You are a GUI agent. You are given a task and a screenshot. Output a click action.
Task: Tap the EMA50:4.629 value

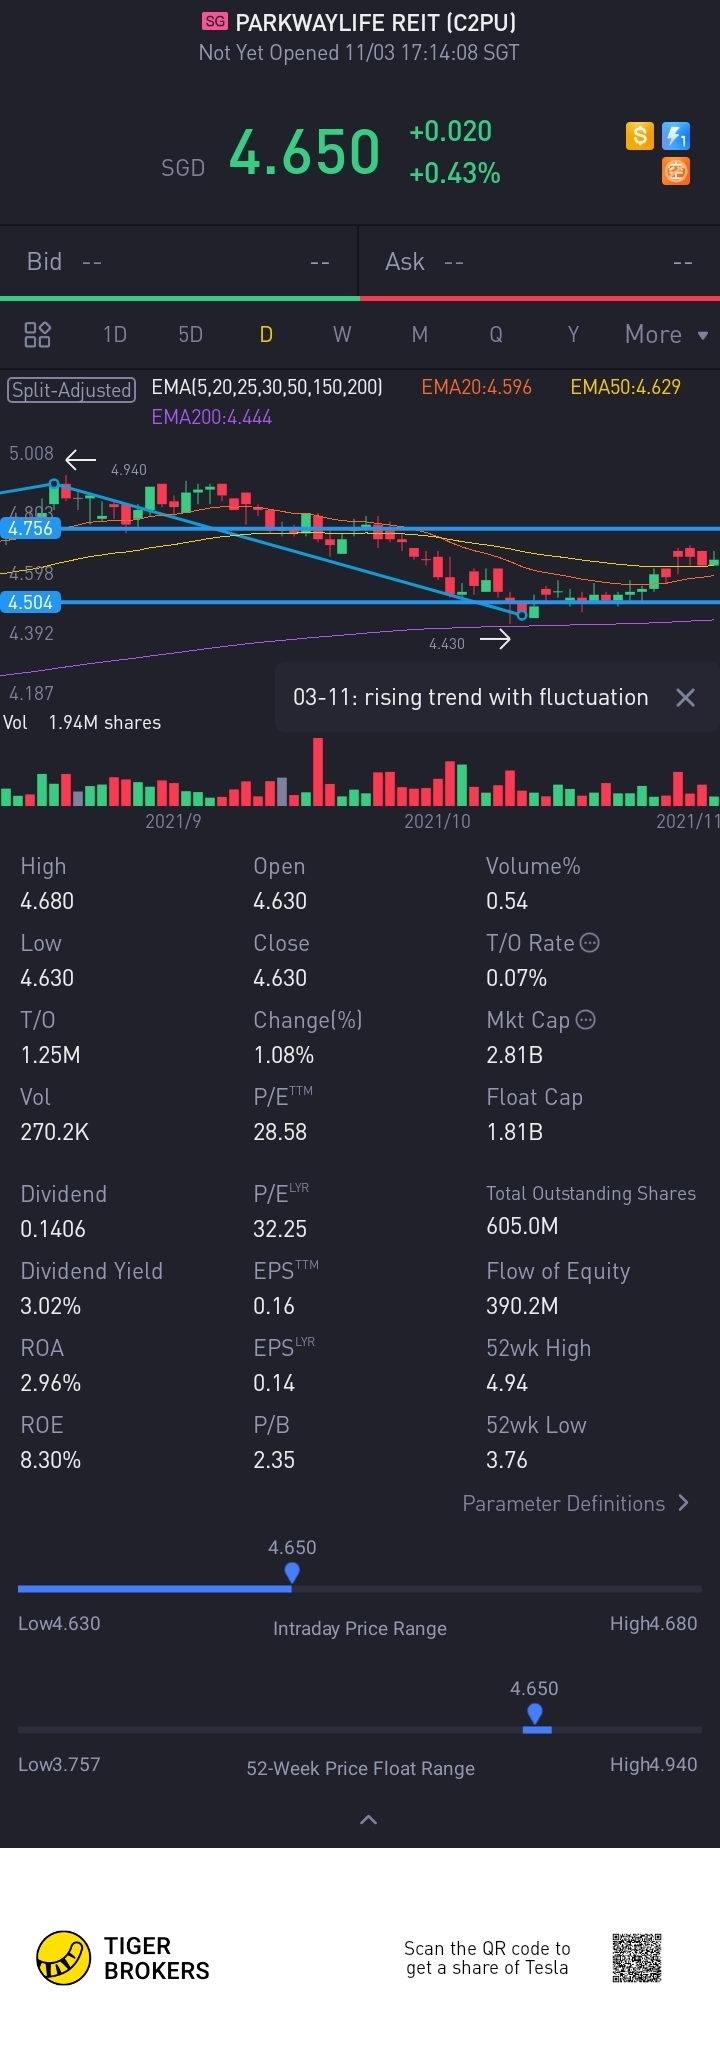coord(625,387)
